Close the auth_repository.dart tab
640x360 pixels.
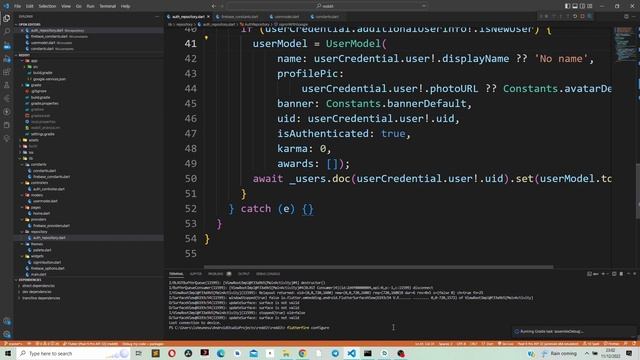(x=208, y=17)
